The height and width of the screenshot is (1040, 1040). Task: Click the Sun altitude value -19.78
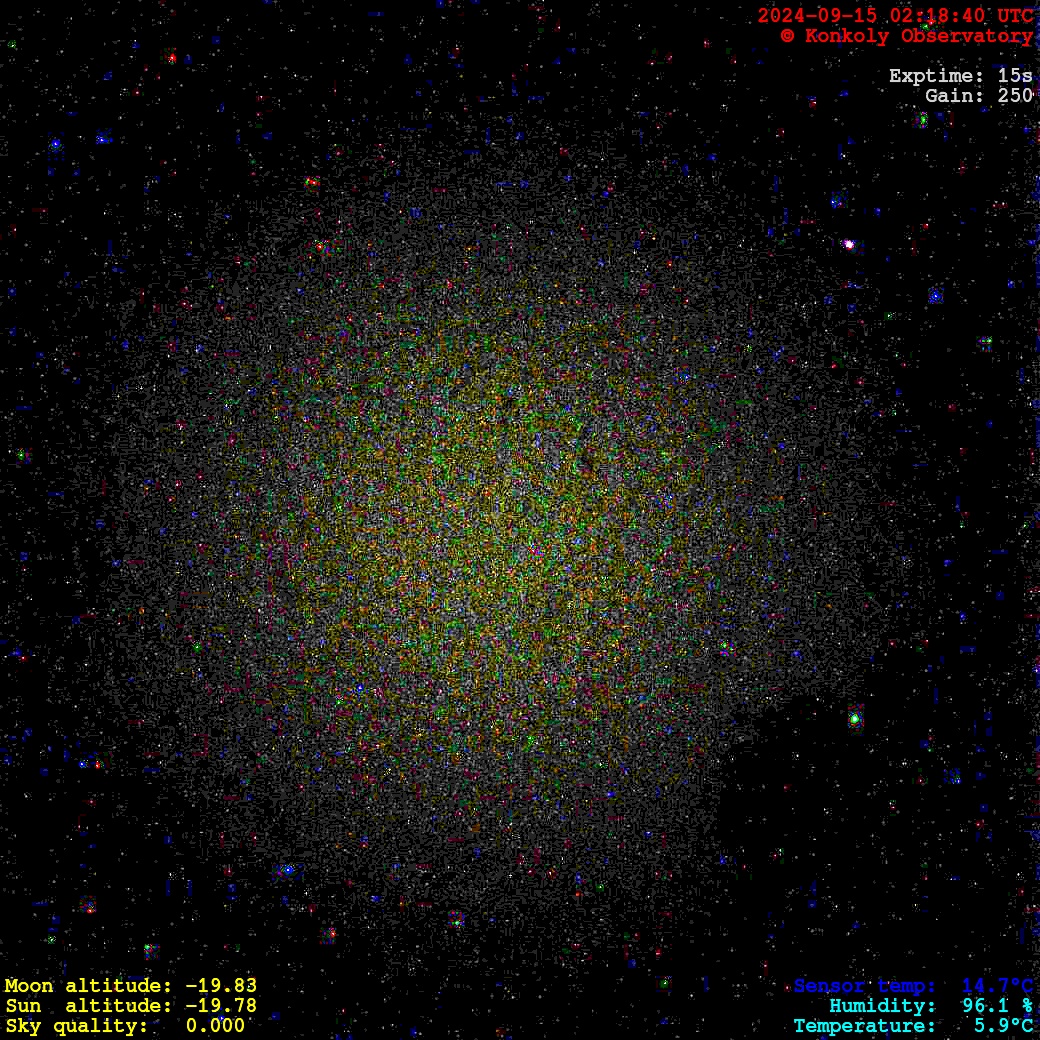click(x=221, y=1006)
